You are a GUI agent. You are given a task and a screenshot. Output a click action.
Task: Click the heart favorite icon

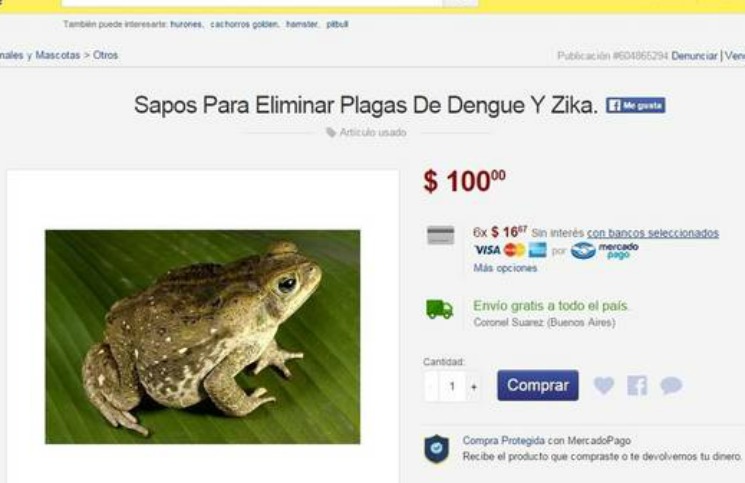tap(604, 385)
